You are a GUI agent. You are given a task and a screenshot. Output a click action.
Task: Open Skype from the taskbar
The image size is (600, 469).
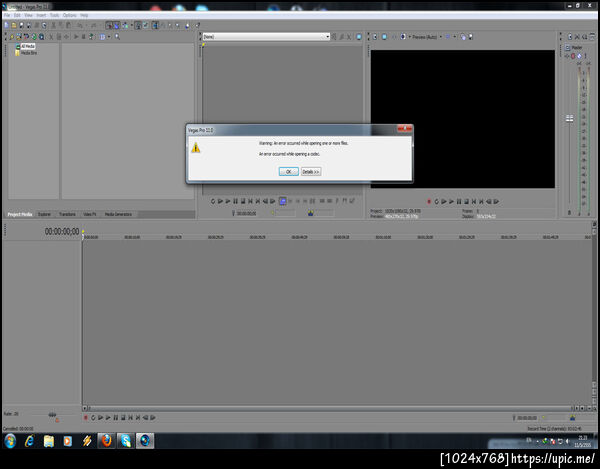(126, 441)
